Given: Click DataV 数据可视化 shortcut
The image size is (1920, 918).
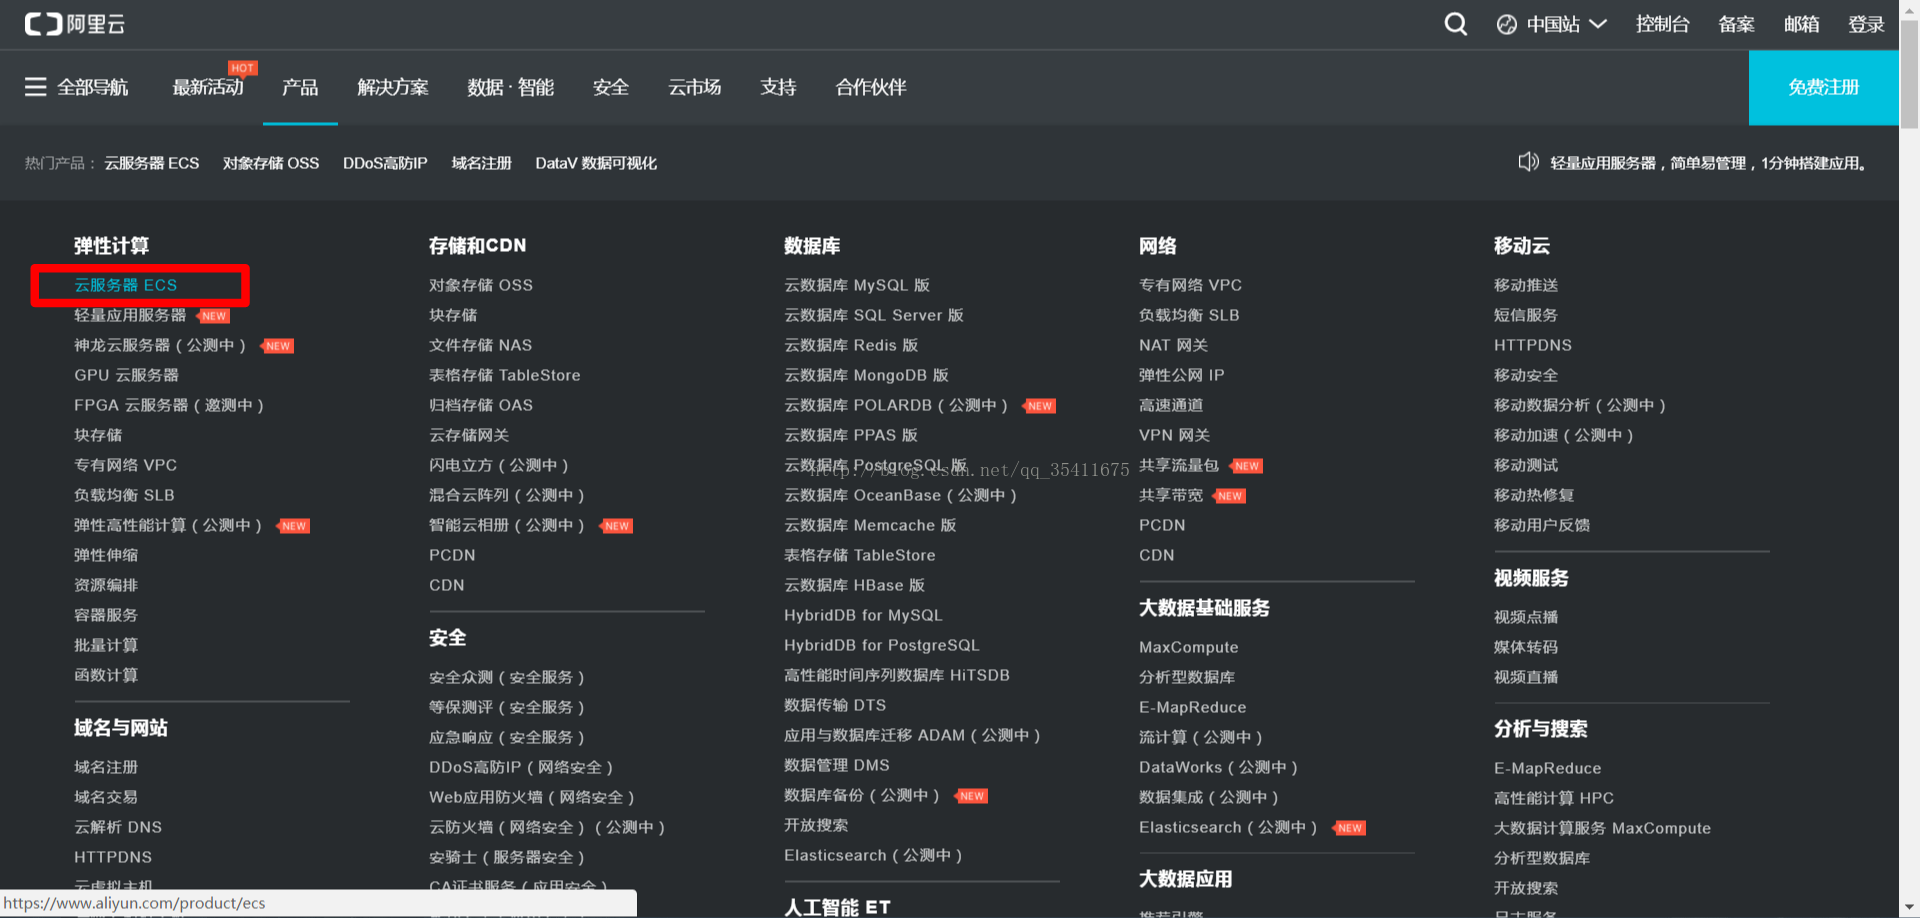Looking at the screenshot, I should [596, 163].
